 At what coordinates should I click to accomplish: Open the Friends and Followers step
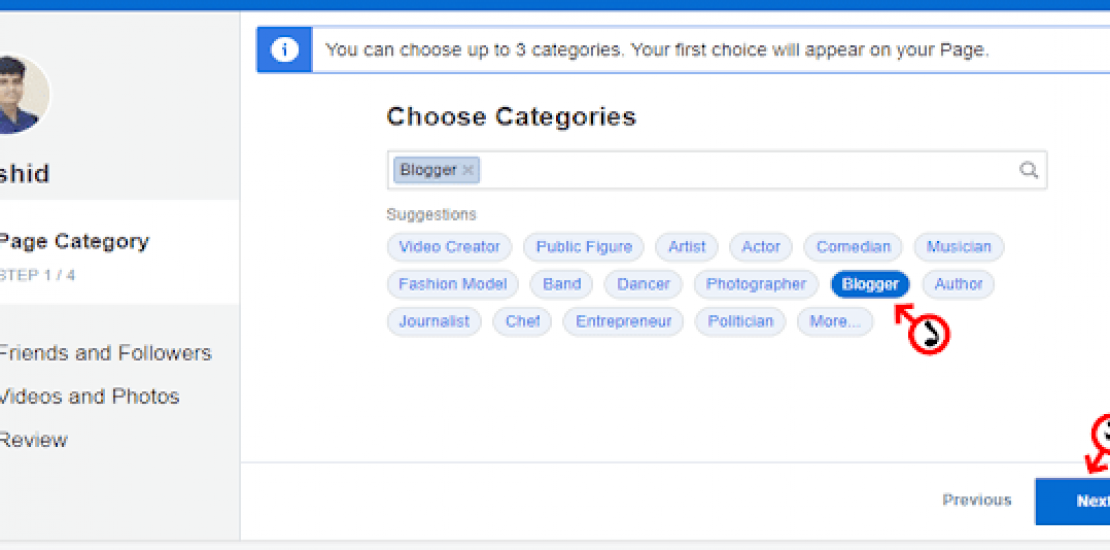tap(104, 353)
